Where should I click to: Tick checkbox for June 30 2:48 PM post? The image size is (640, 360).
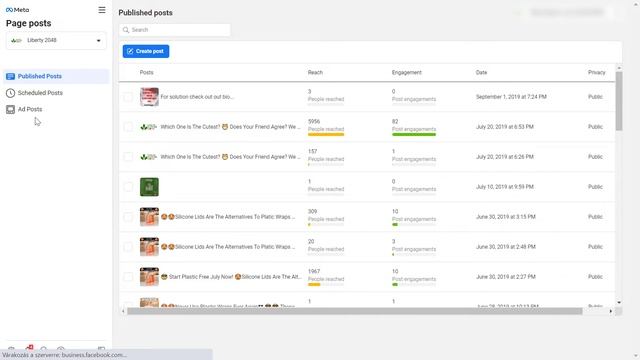tap(128, 247)
